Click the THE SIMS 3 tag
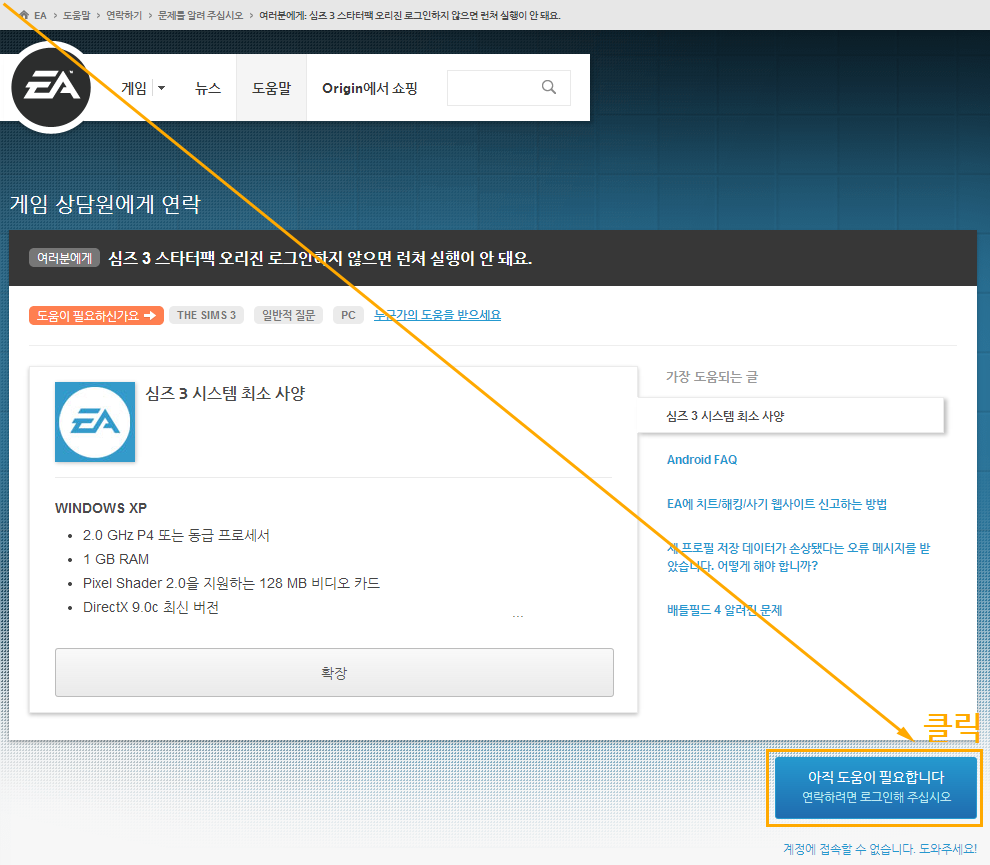Screen dimensions: 990x865 click(x=206, y=315)
